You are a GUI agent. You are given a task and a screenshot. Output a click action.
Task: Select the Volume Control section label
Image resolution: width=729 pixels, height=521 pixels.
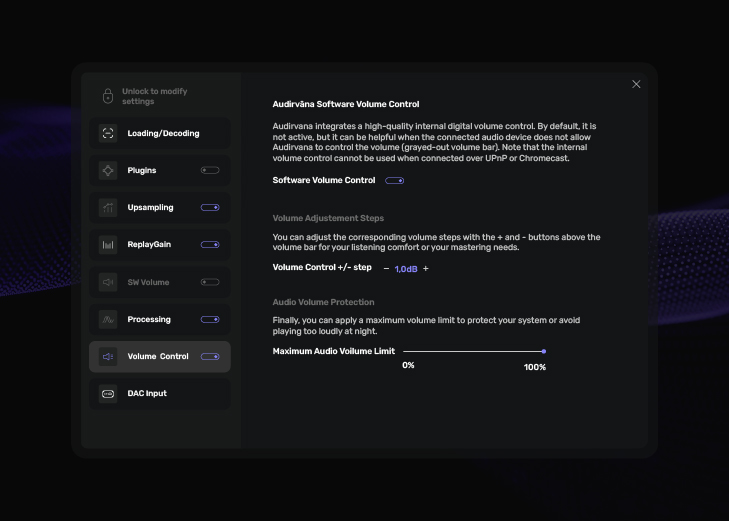[158, 356]
